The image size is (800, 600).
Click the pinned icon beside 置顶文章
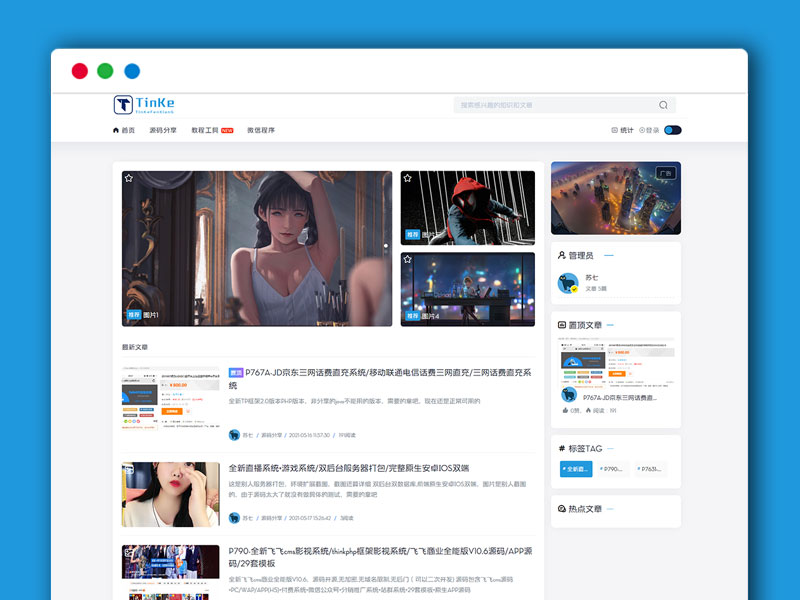click(x=561, y=323)
